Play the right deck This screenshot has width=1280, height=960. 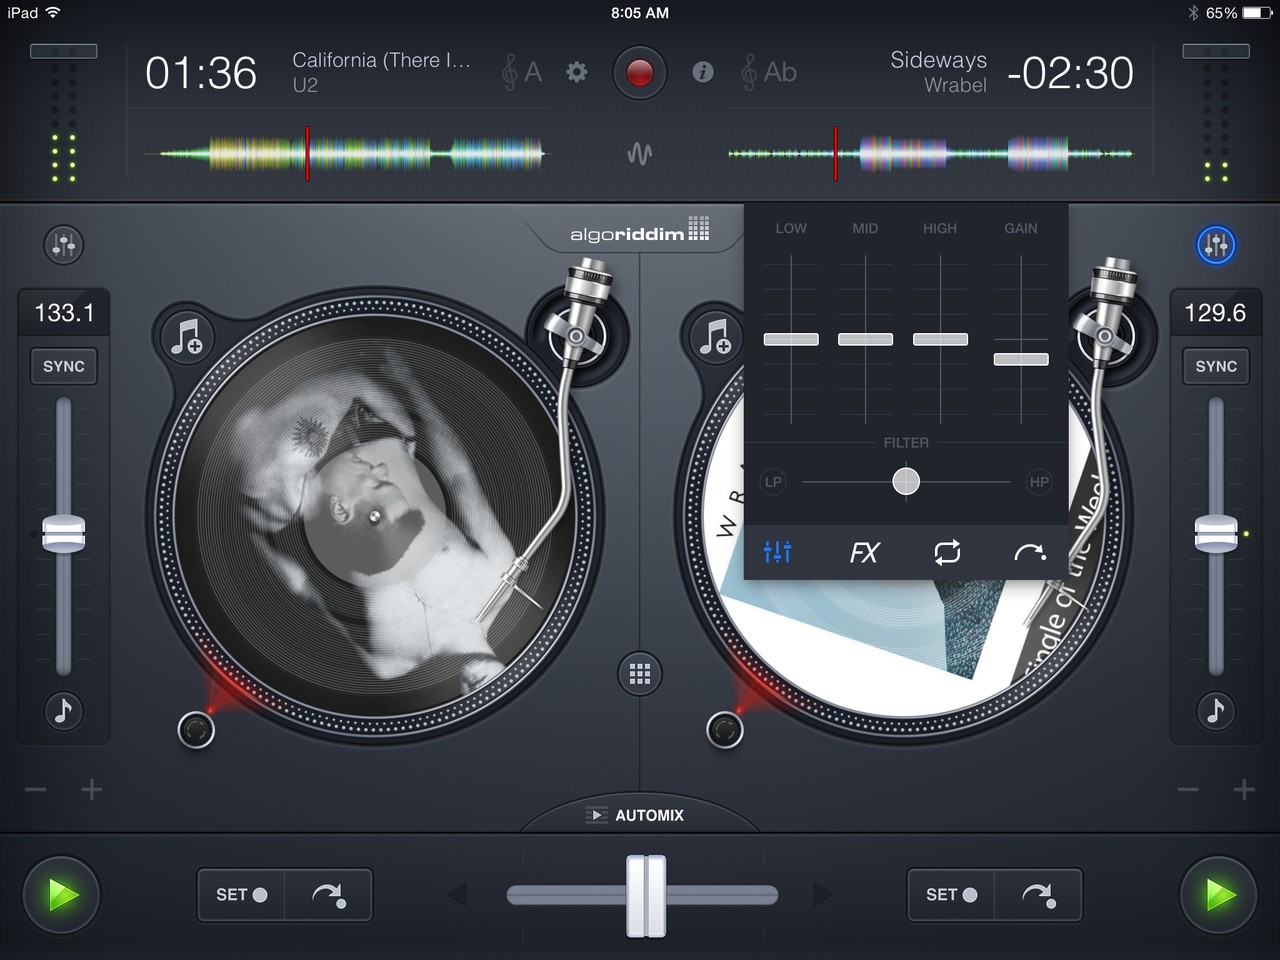pos(1218,894)
